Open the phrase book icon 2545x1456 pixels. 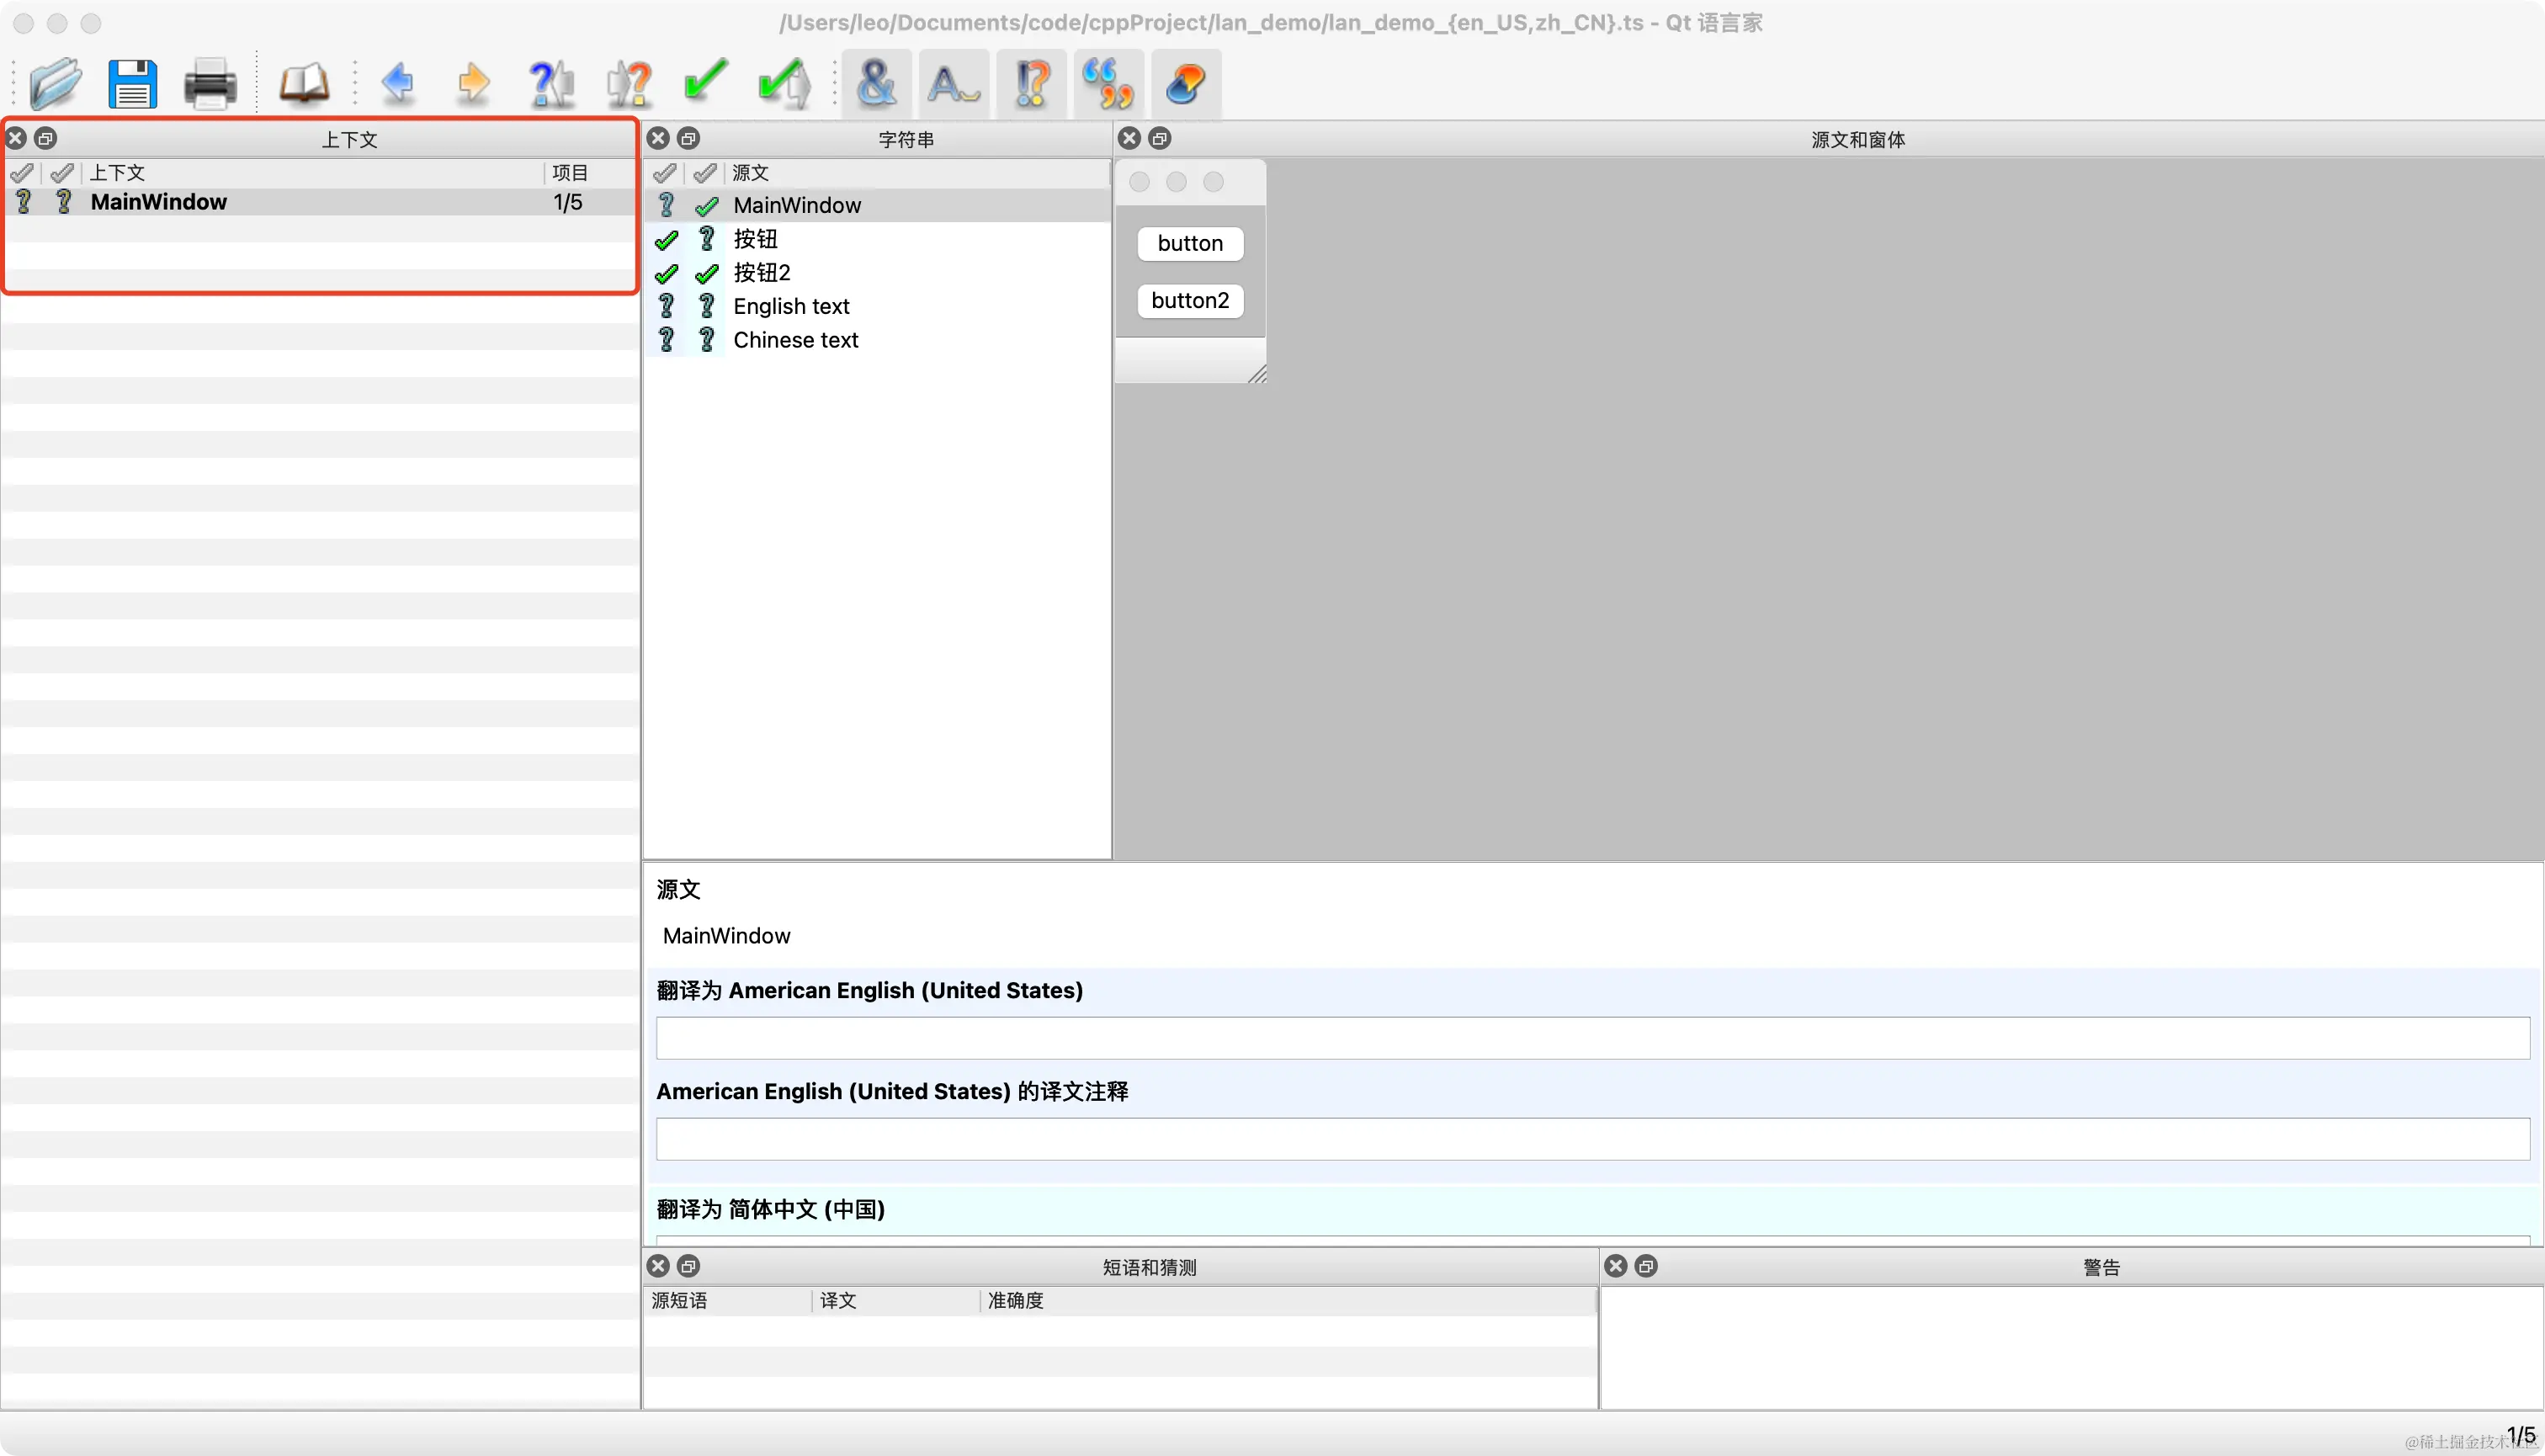tap(303, 83)
